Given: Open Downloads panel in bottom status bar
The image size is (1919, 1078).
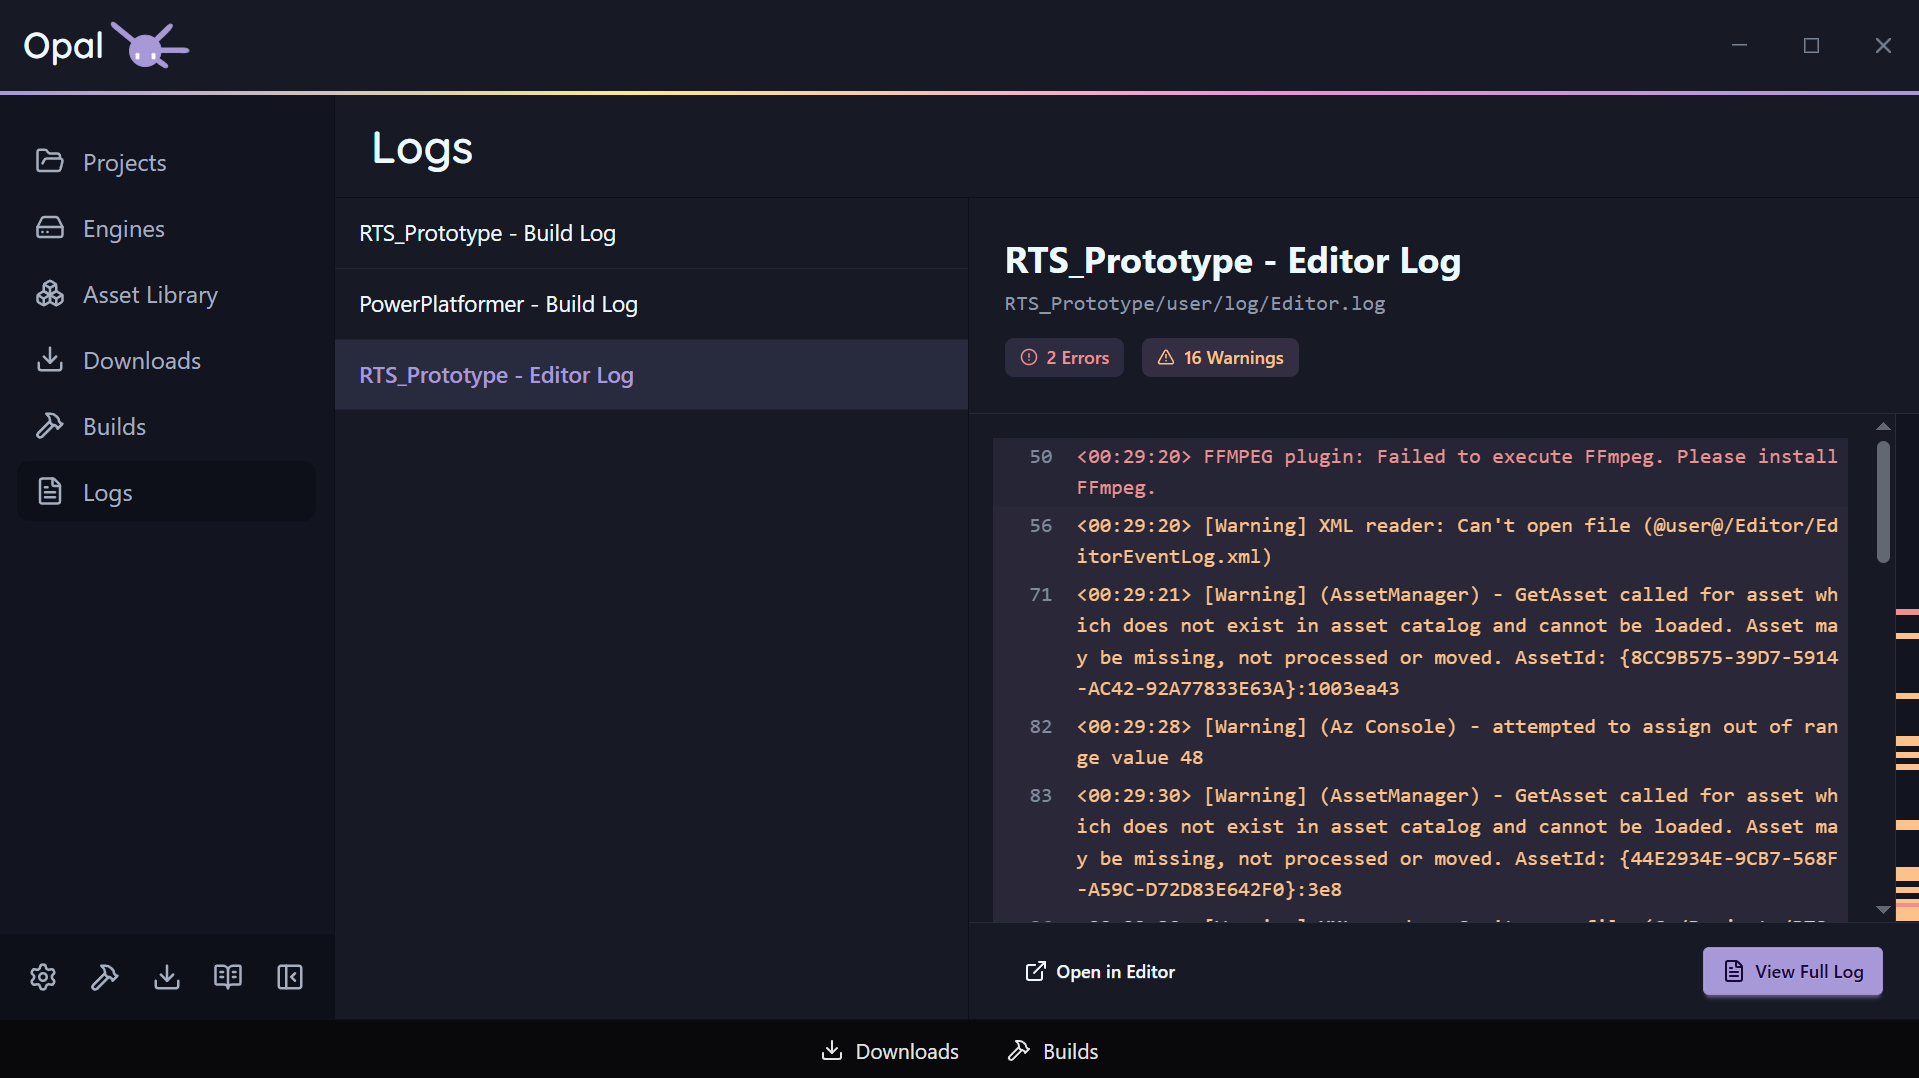Looking at the screenshot, I should (890, 1051).
